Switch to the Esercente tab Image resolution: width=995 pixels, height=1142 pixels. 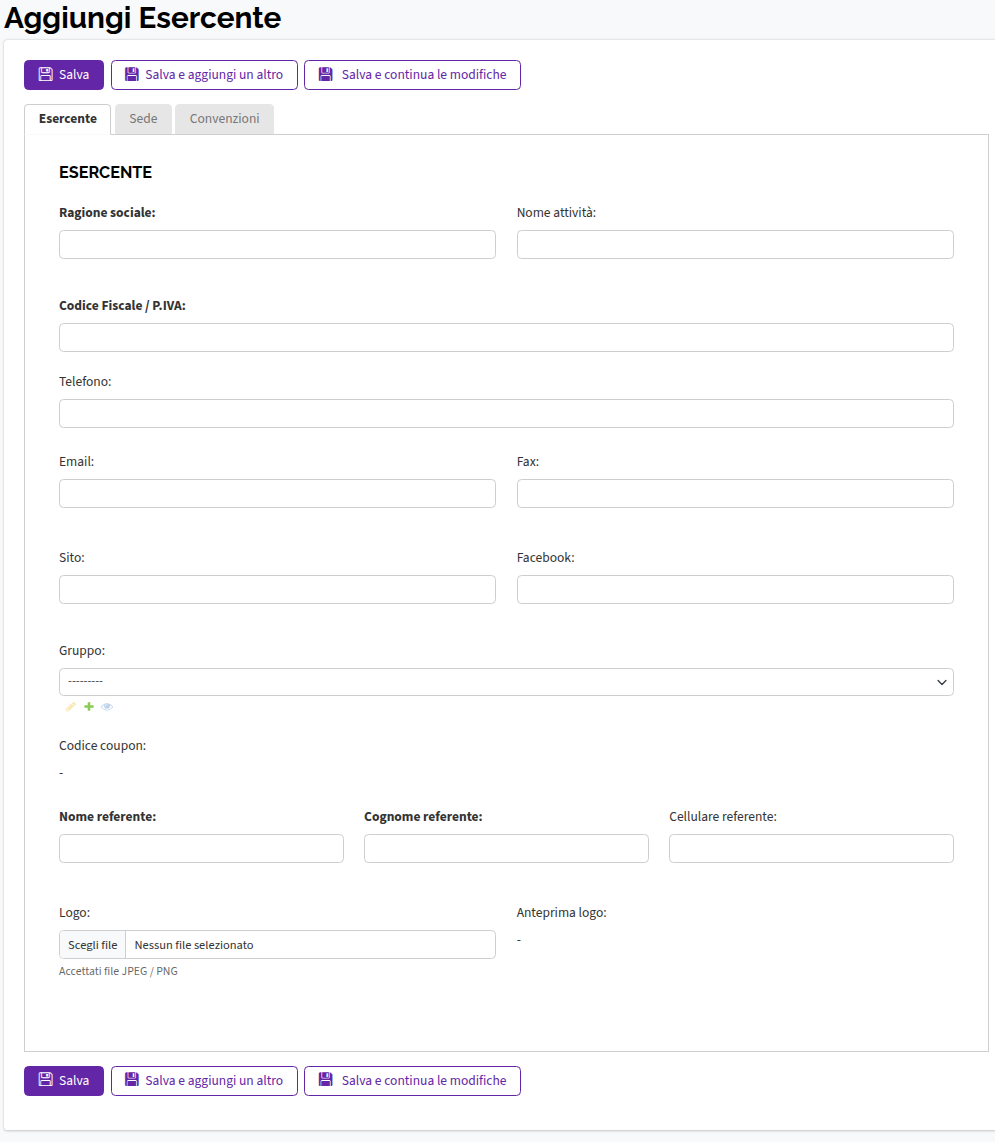coord(68,119)
